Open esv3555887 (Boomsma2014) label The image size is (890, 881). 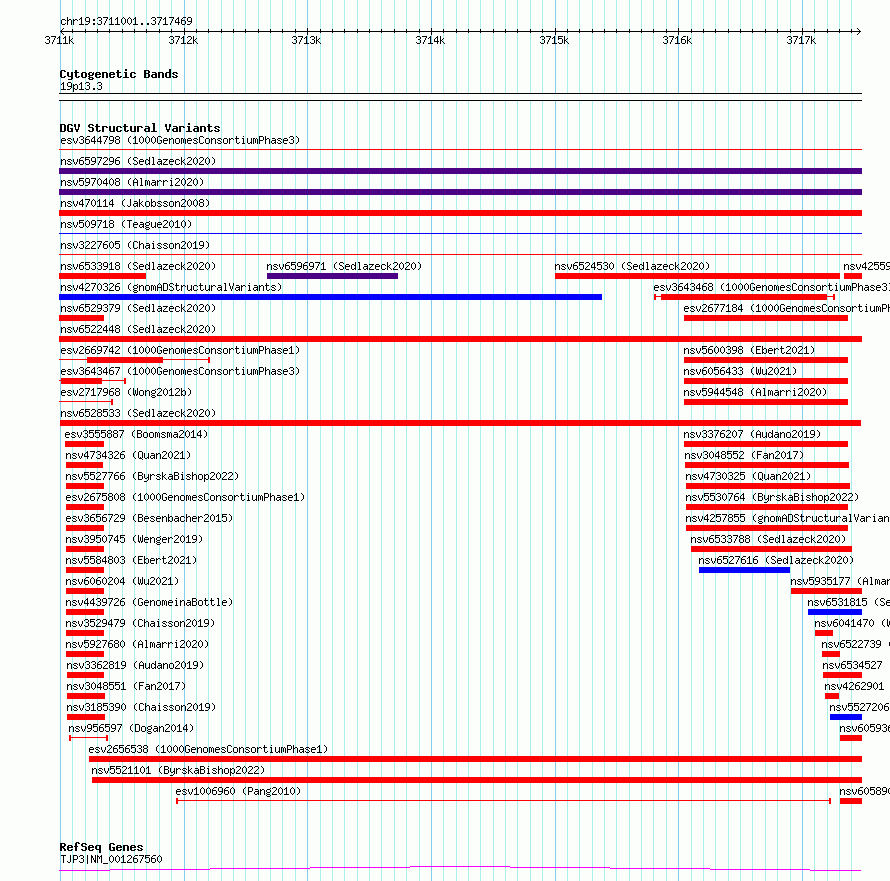click(136, 434)
